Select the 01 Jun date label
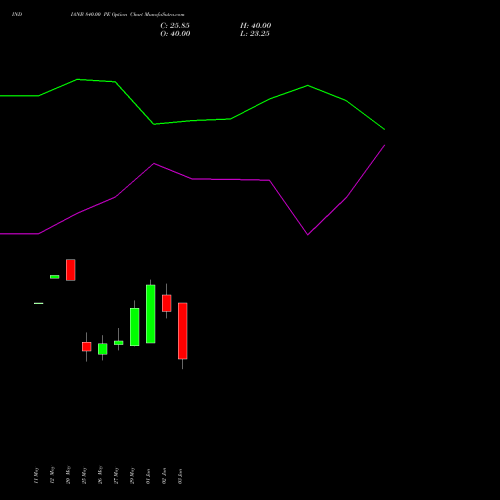This screenshot has height=500, width=500. (x=148, y=476)
